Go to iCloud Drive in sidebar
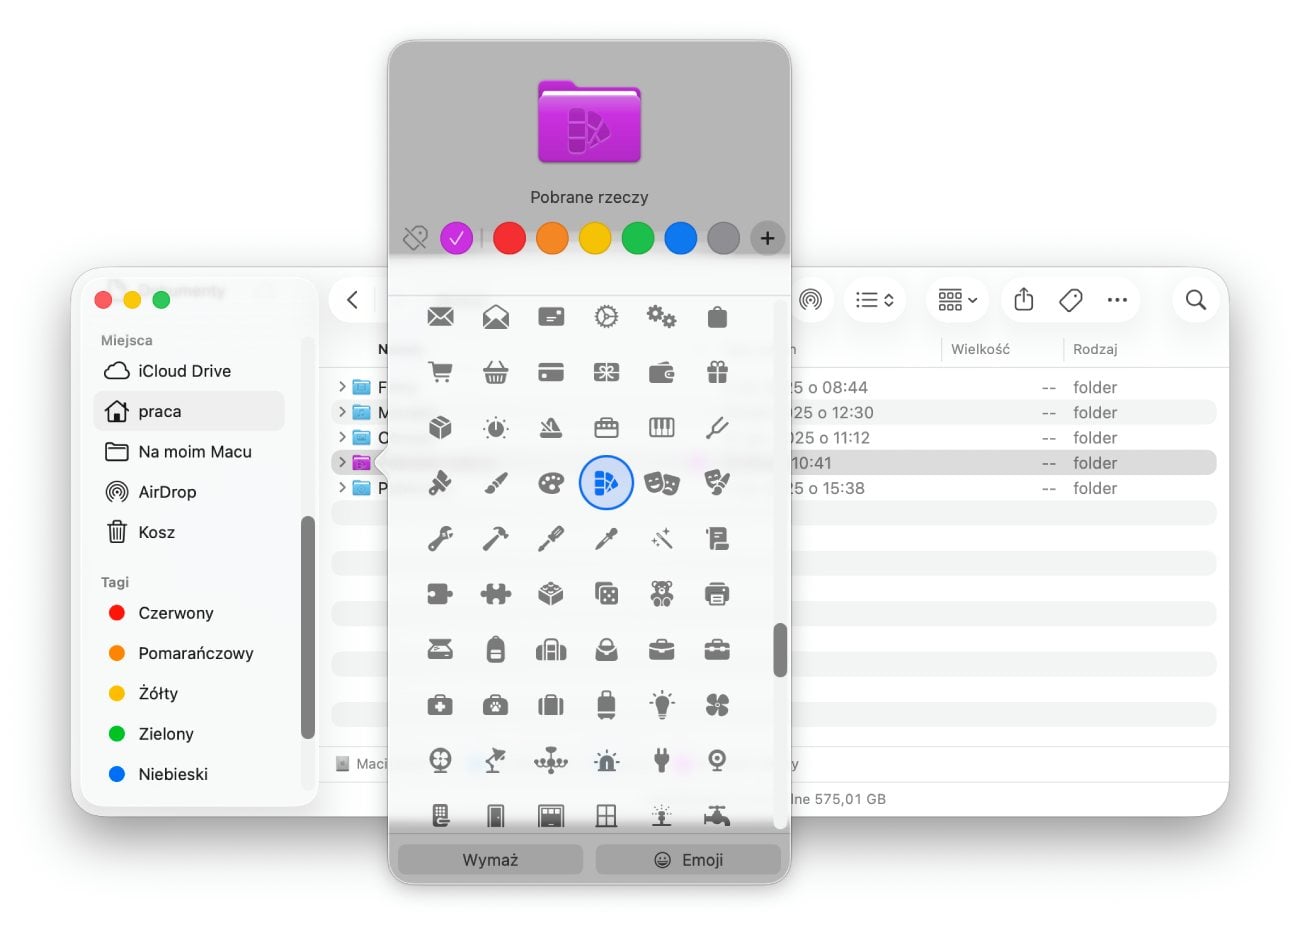This screenshot has height=935, width=1300. [x=184, y=371]
